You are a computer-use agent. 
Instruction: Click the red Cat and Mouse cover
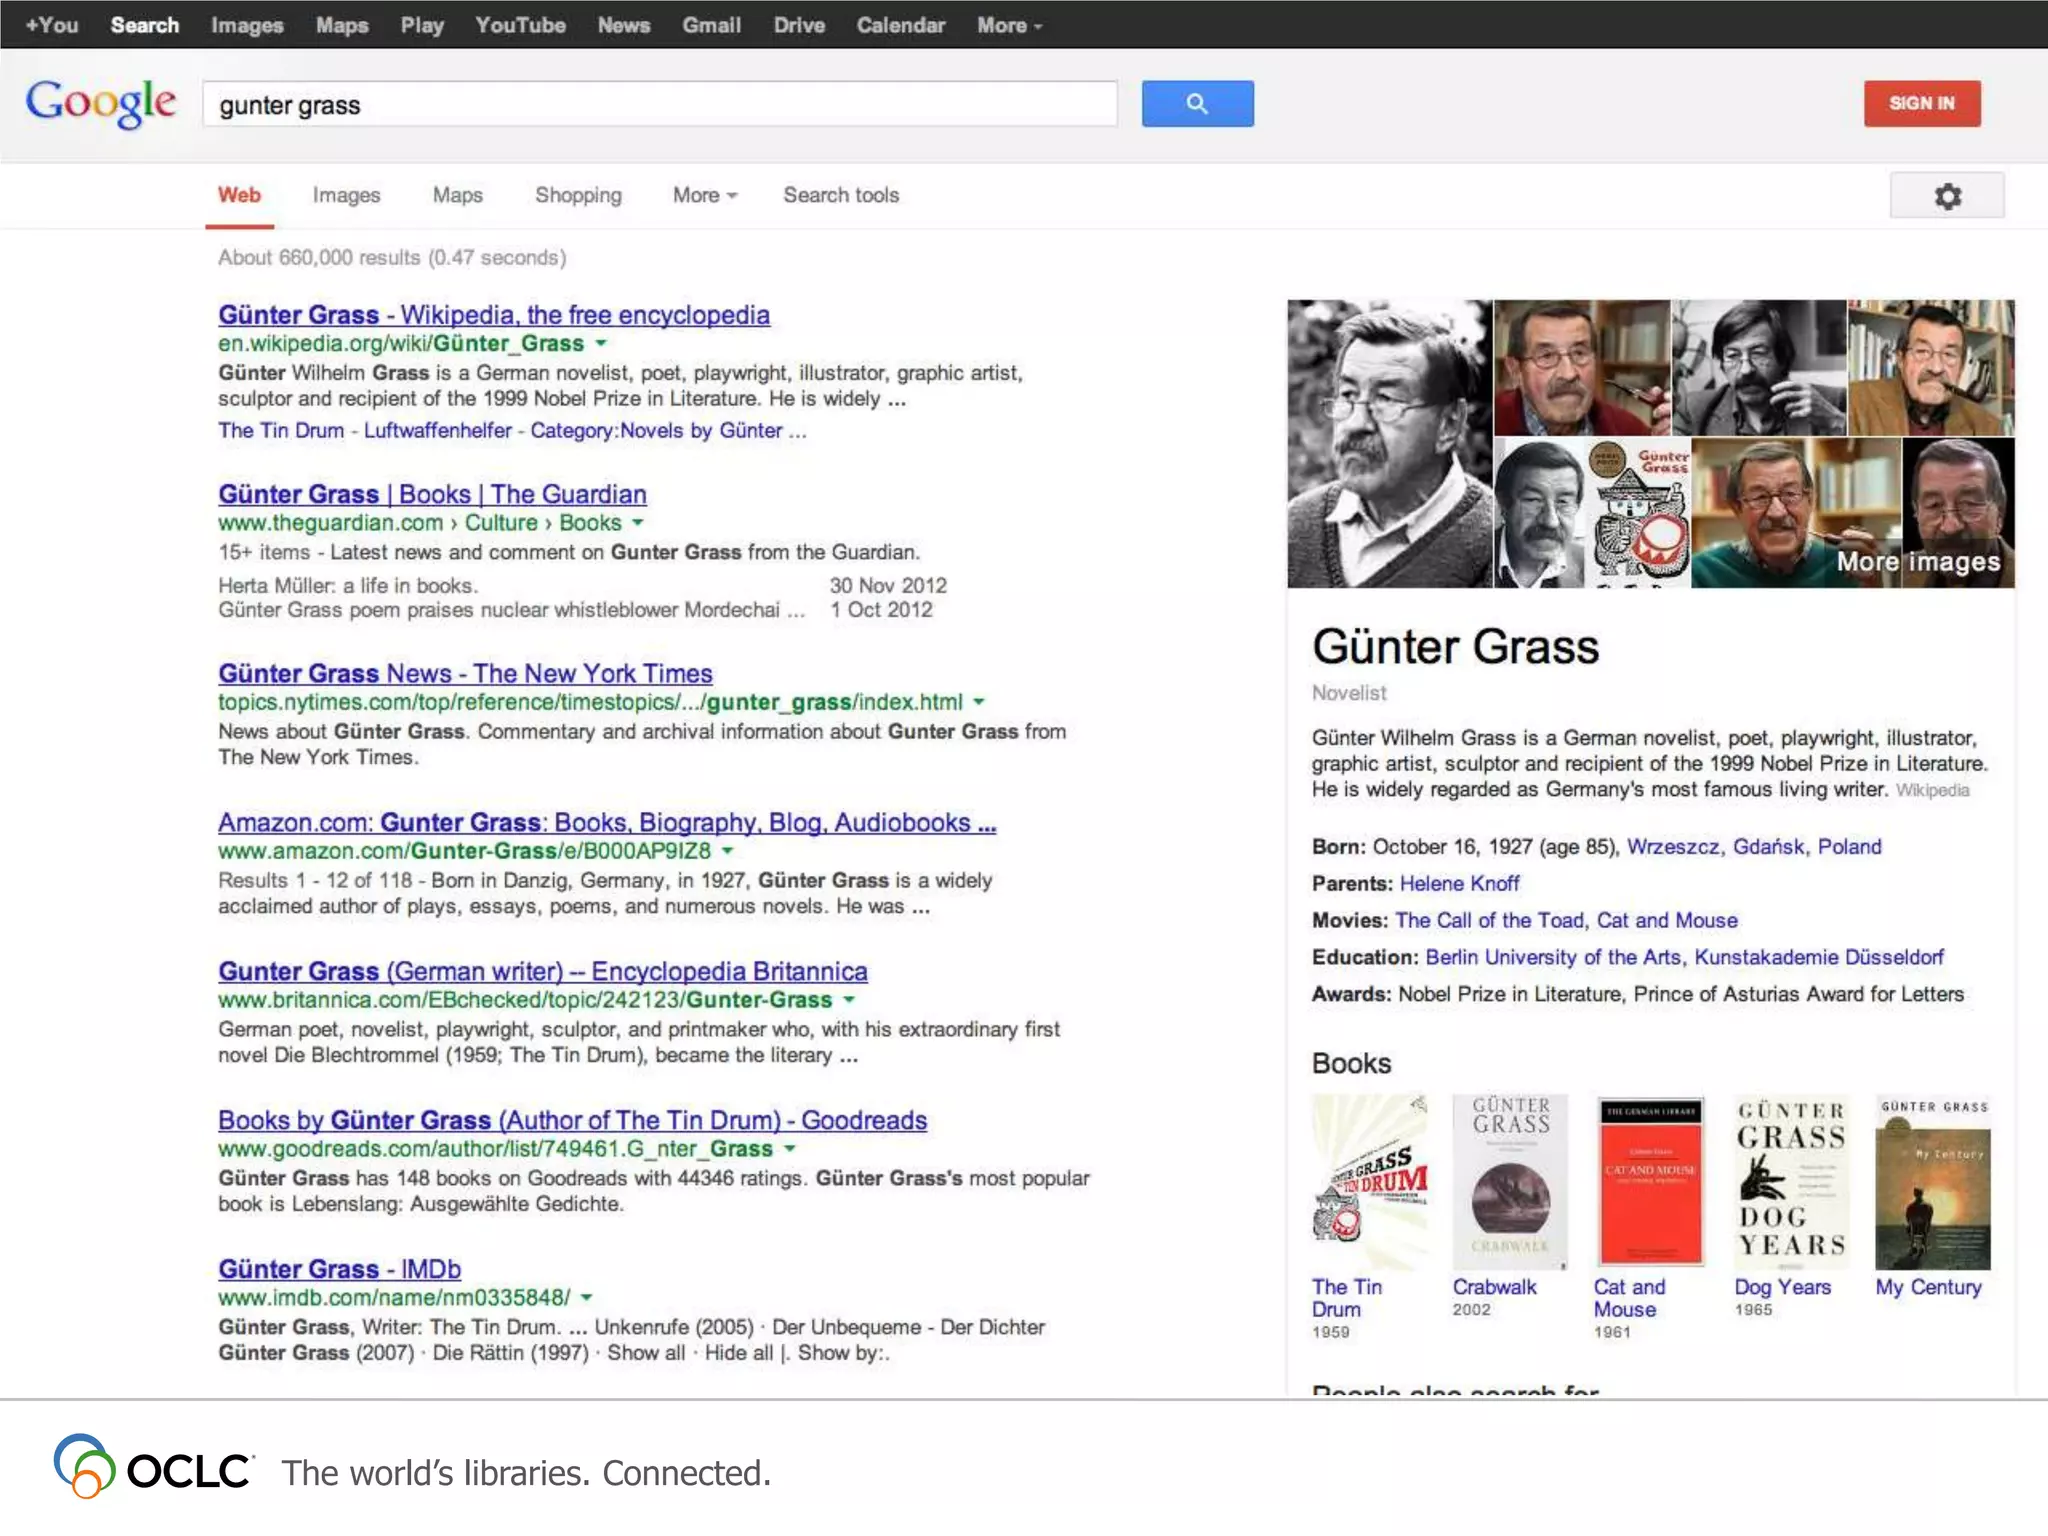tap(1650, 1182)
